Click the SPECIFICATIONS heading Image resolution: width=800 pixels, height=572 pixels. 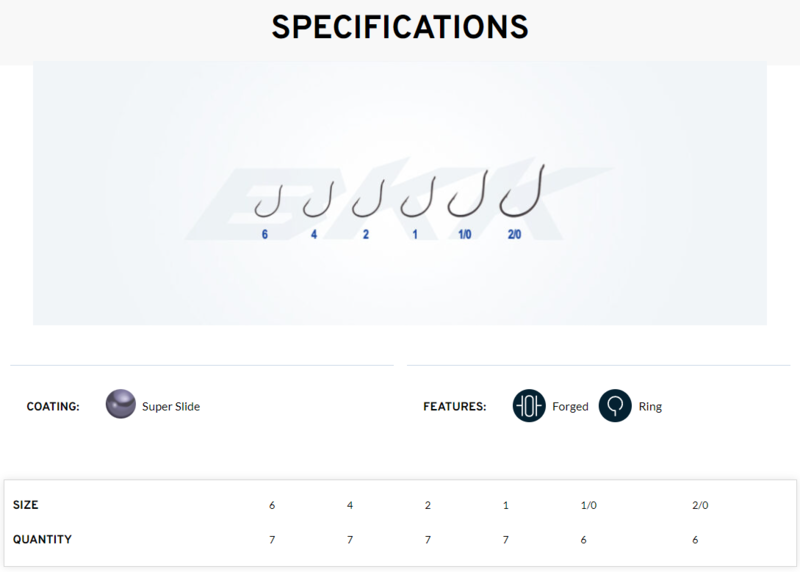400,28
